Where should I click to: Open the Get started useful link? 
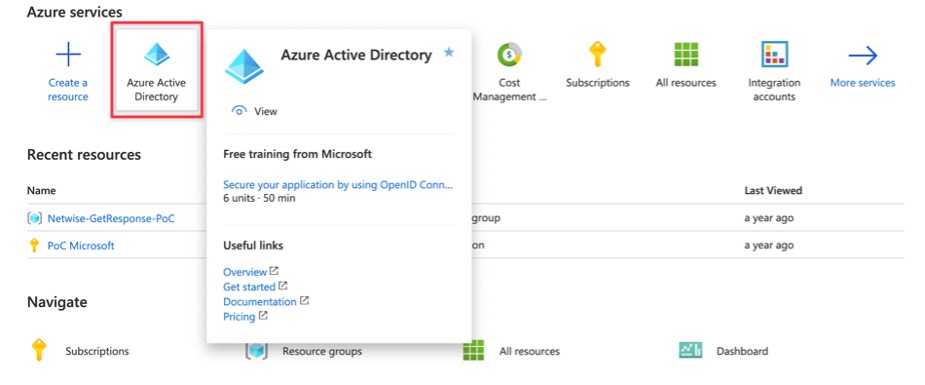coord(249,287)
